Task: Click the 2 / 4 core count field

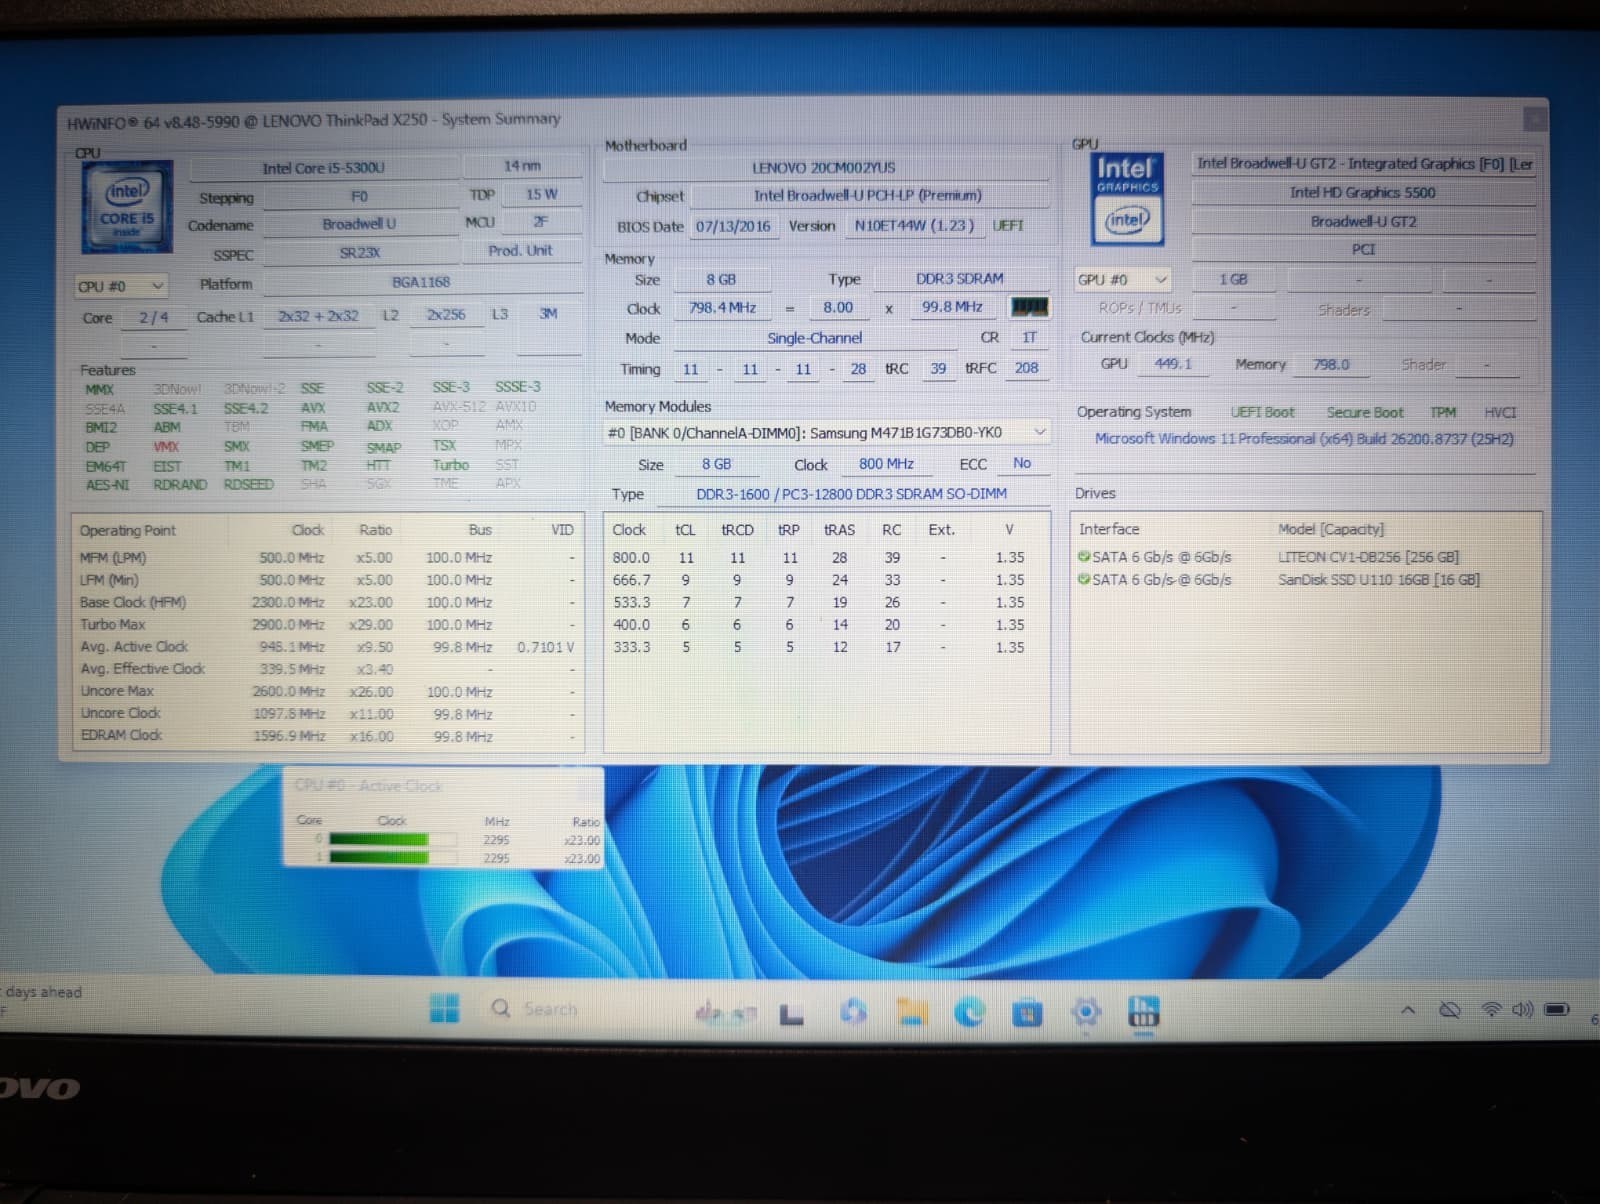Action: click(153, 317)
